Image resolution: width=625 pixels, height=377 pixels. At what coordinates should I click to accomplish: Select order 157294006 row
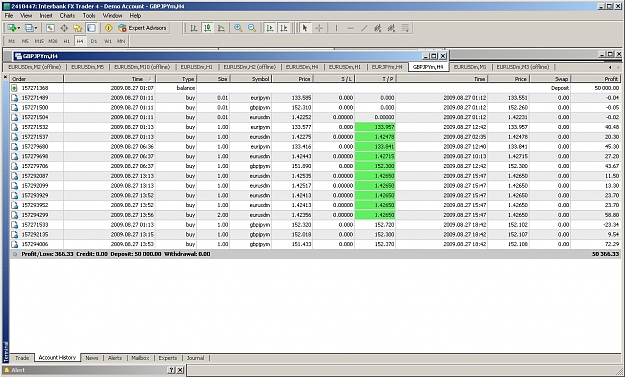click(x=315, y=244)
